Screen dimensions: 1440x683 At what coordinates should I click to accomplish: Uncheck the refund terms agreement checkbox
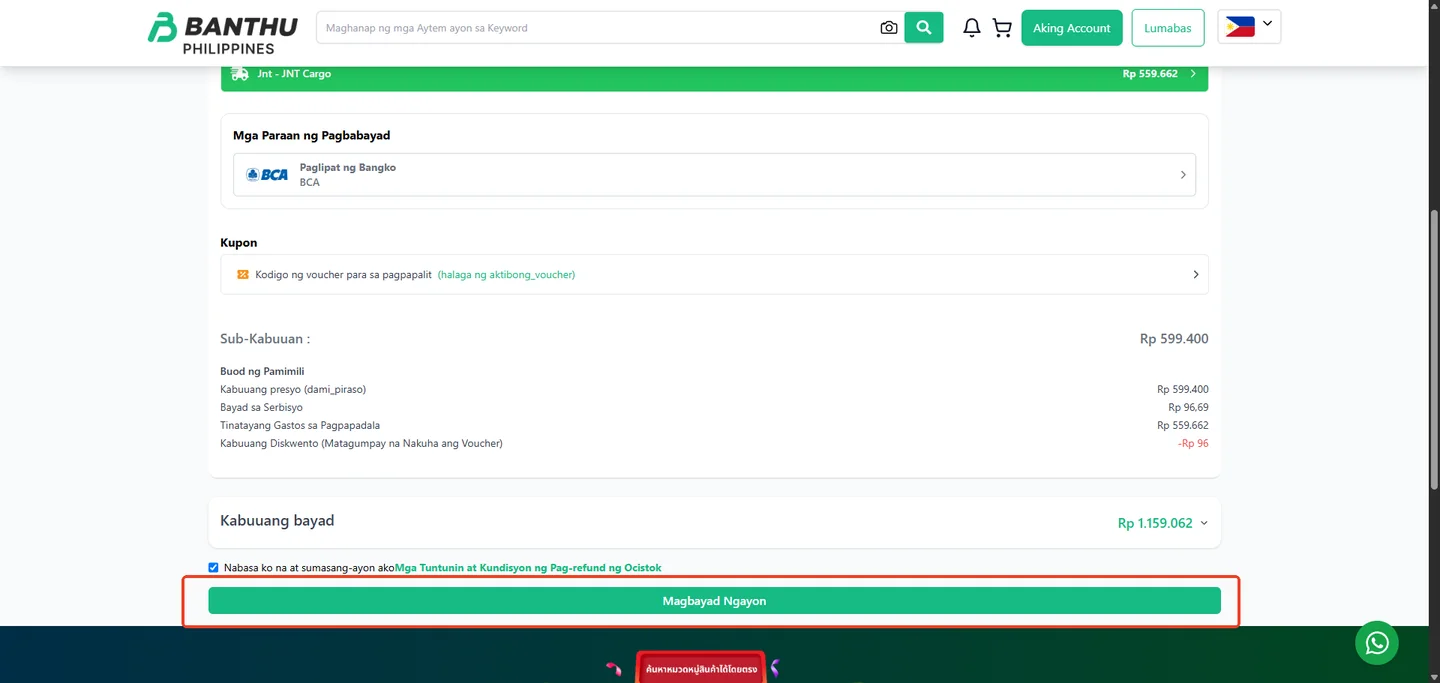point(213,568)
